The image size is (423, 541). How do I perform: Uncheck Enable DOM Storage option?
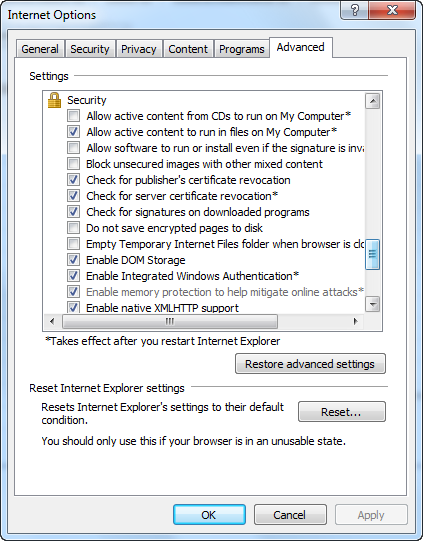[73, 260]
